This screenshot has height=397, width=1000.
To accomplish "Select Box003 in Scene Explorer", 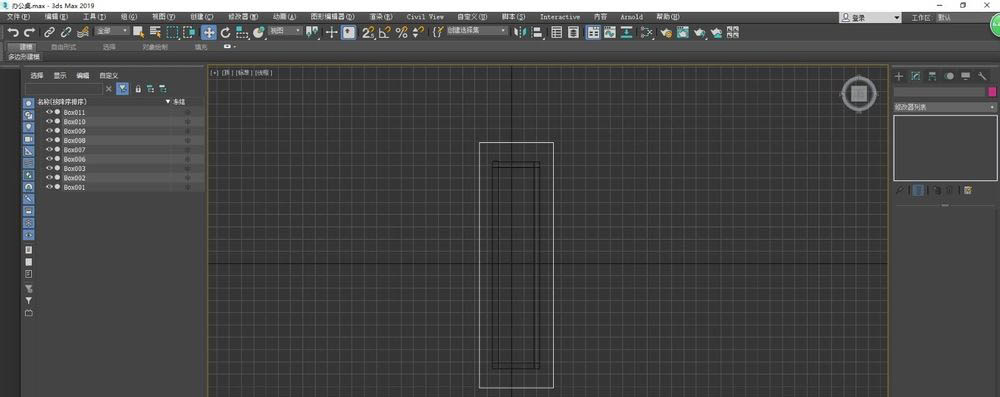I will pyautogui.click(x=75, y=169).
